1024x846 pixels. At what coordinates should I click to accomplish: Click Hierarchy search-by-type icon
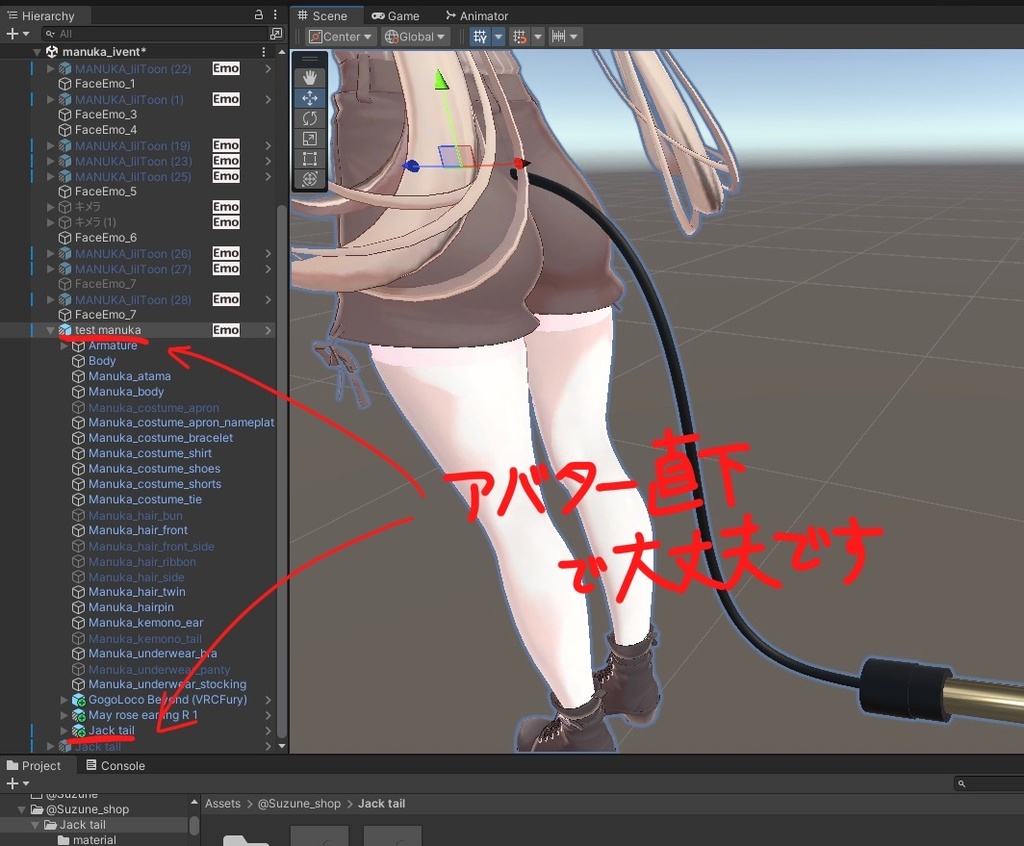[x=276, y=33]
